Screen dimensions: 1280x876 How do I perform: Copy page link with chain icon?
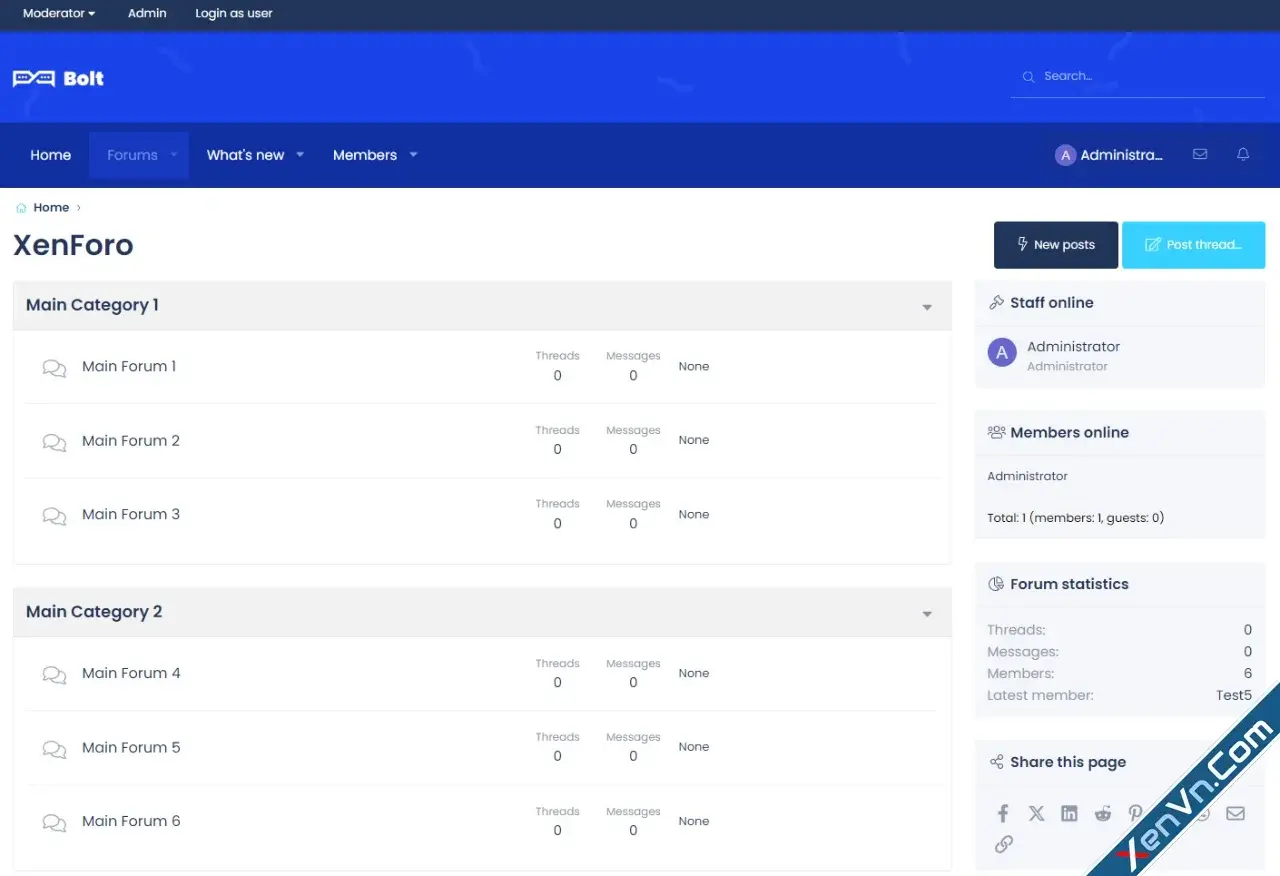pos(1004,844)
